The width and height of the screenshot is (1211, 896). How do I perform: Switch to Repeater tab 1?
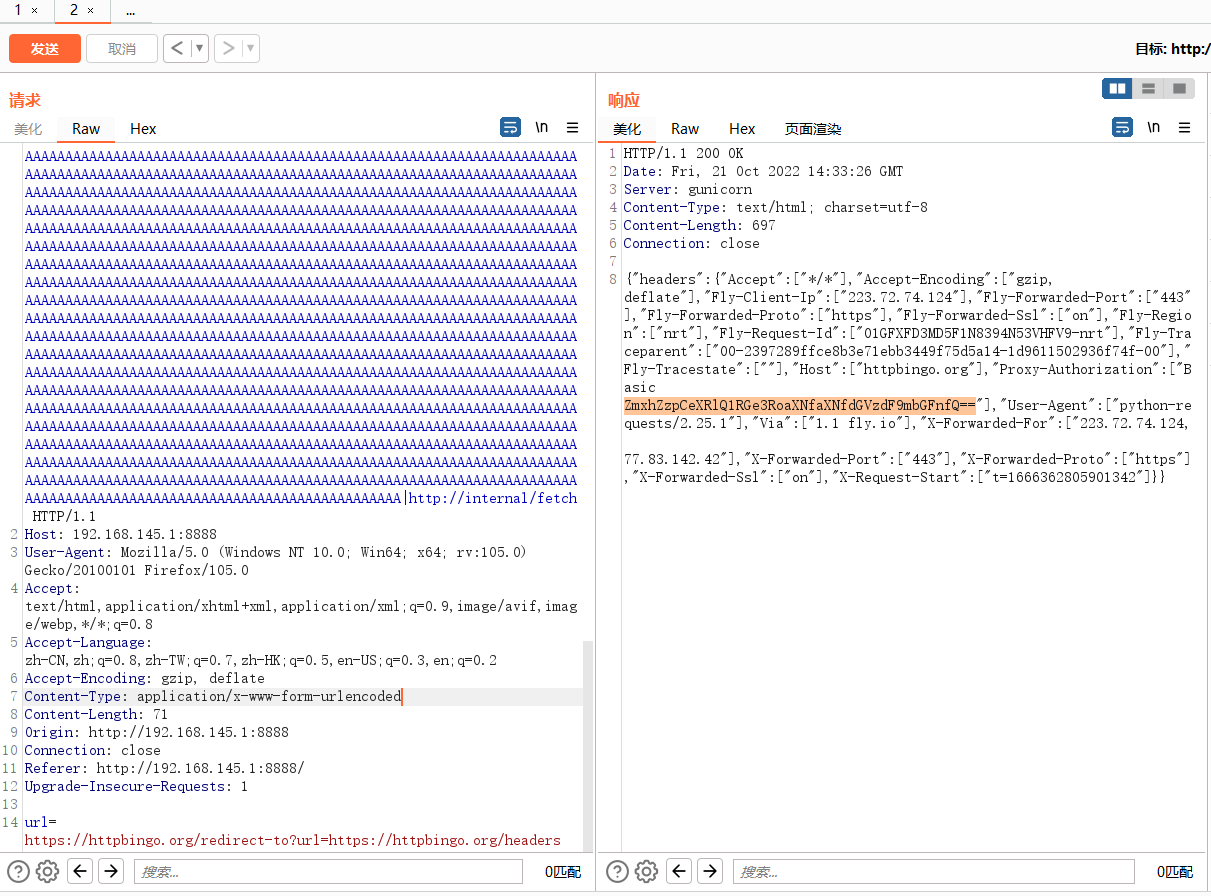18,10
